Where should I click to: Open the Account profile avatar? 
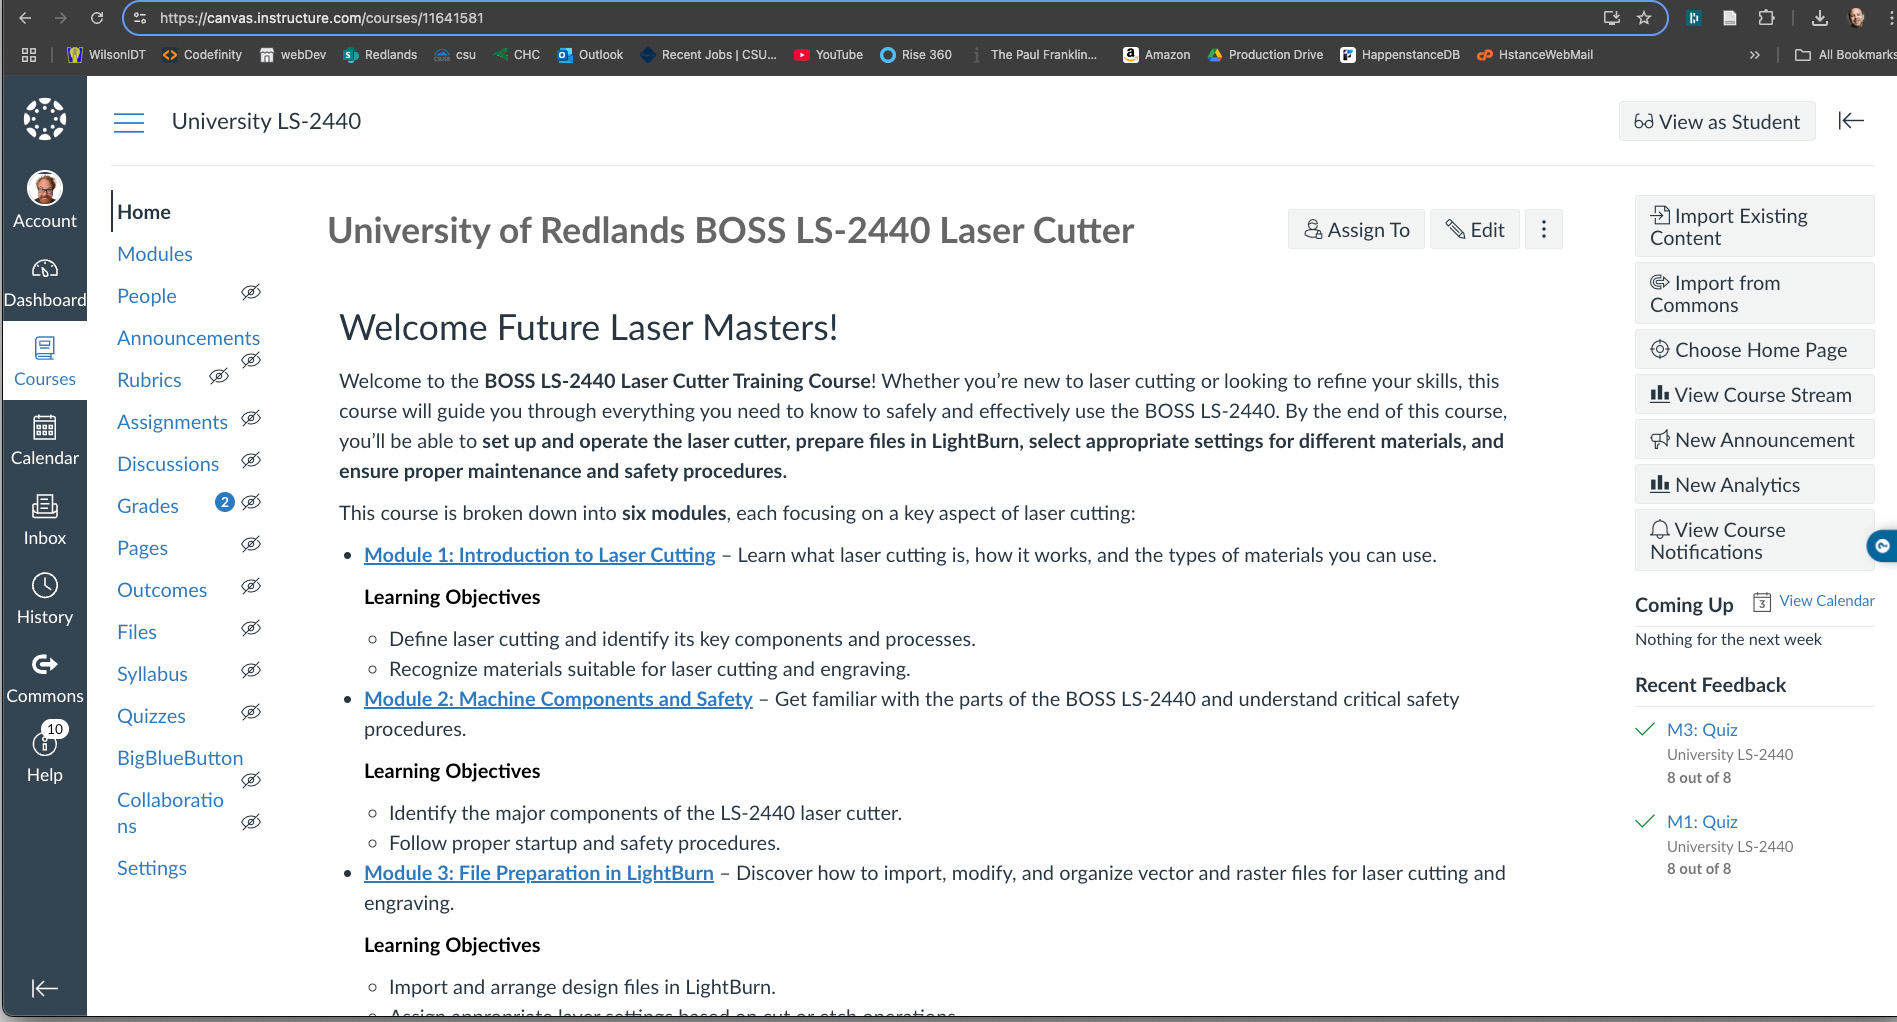pos(45,188)
